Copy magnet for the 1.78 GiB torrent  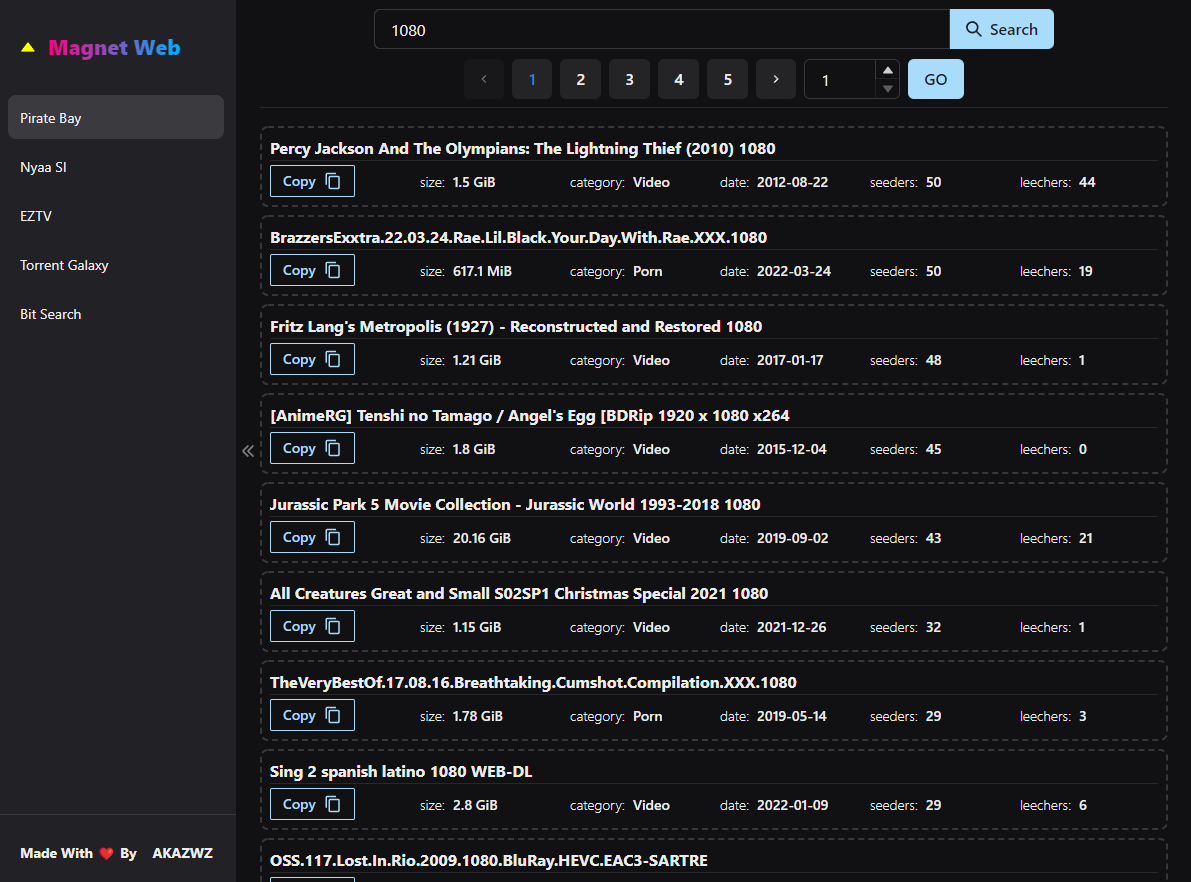312,715
